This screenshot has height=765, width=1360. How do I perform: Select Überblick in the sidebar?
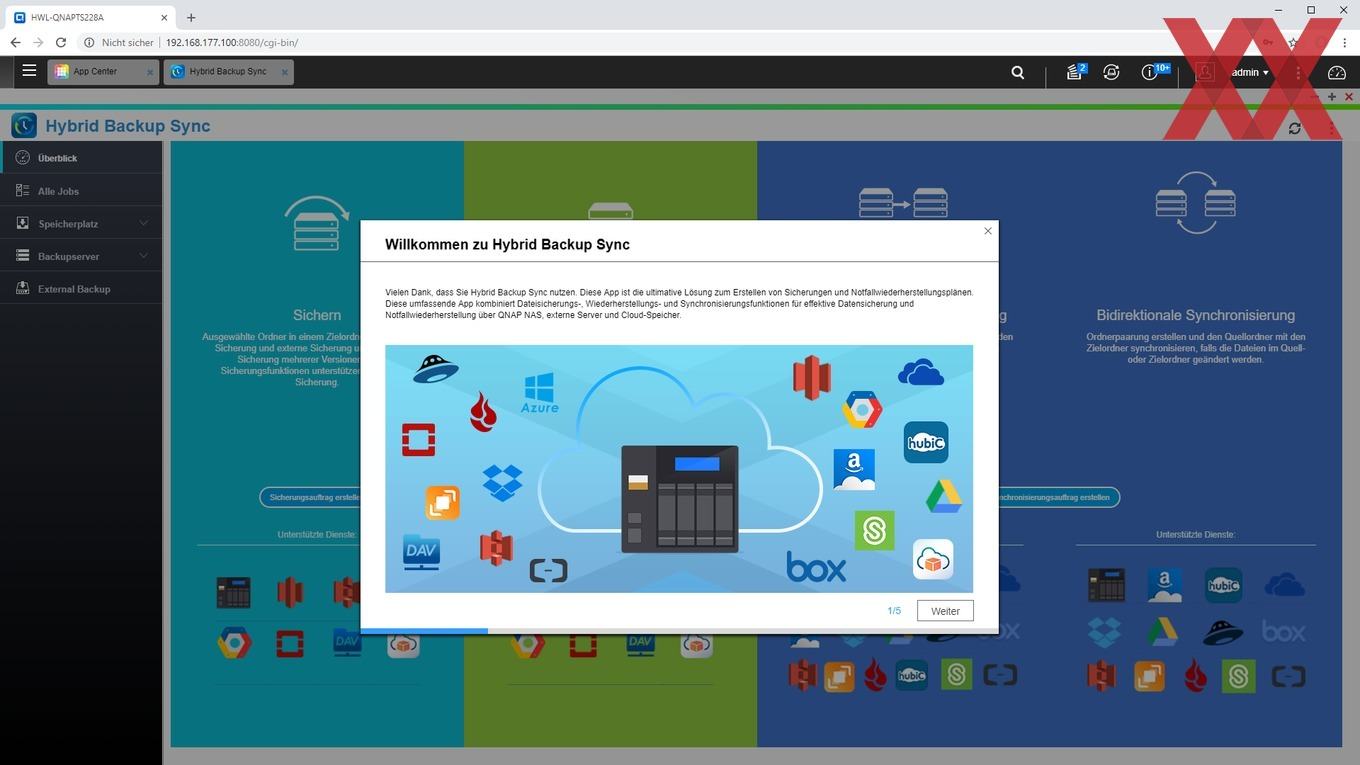coord(81,158)
